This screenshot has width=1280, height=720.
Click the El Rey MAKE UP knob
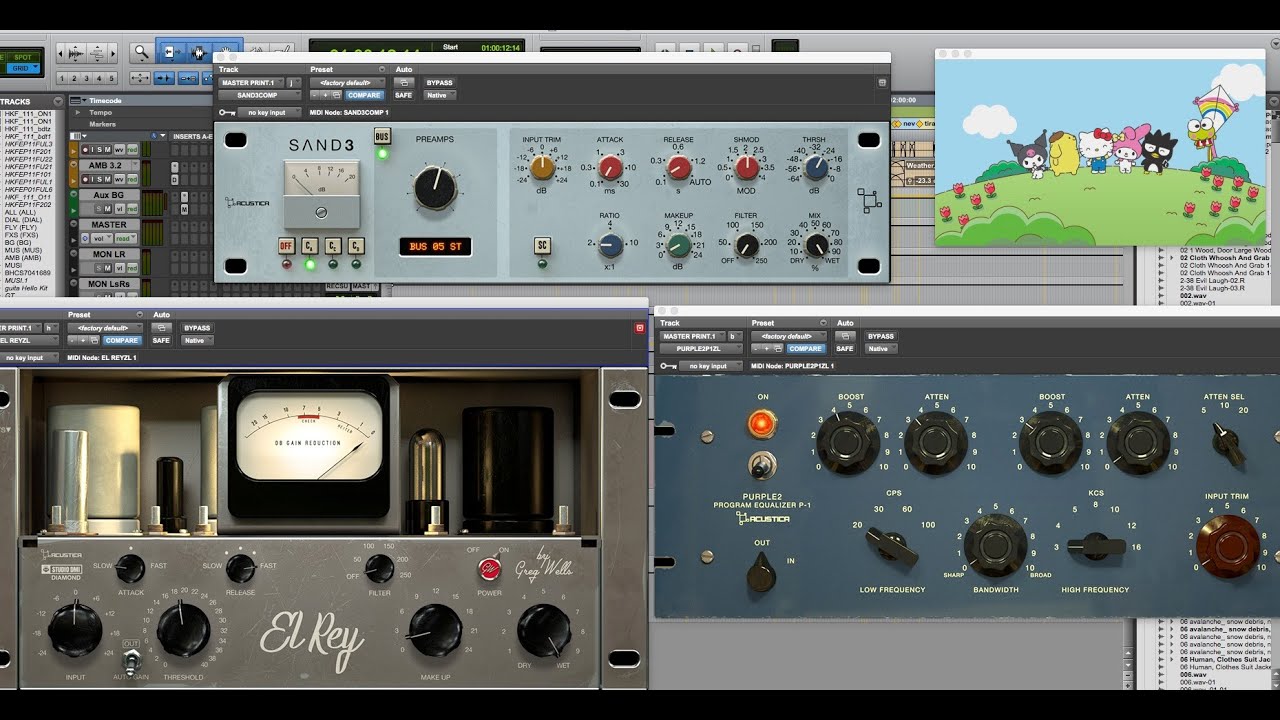436,630
